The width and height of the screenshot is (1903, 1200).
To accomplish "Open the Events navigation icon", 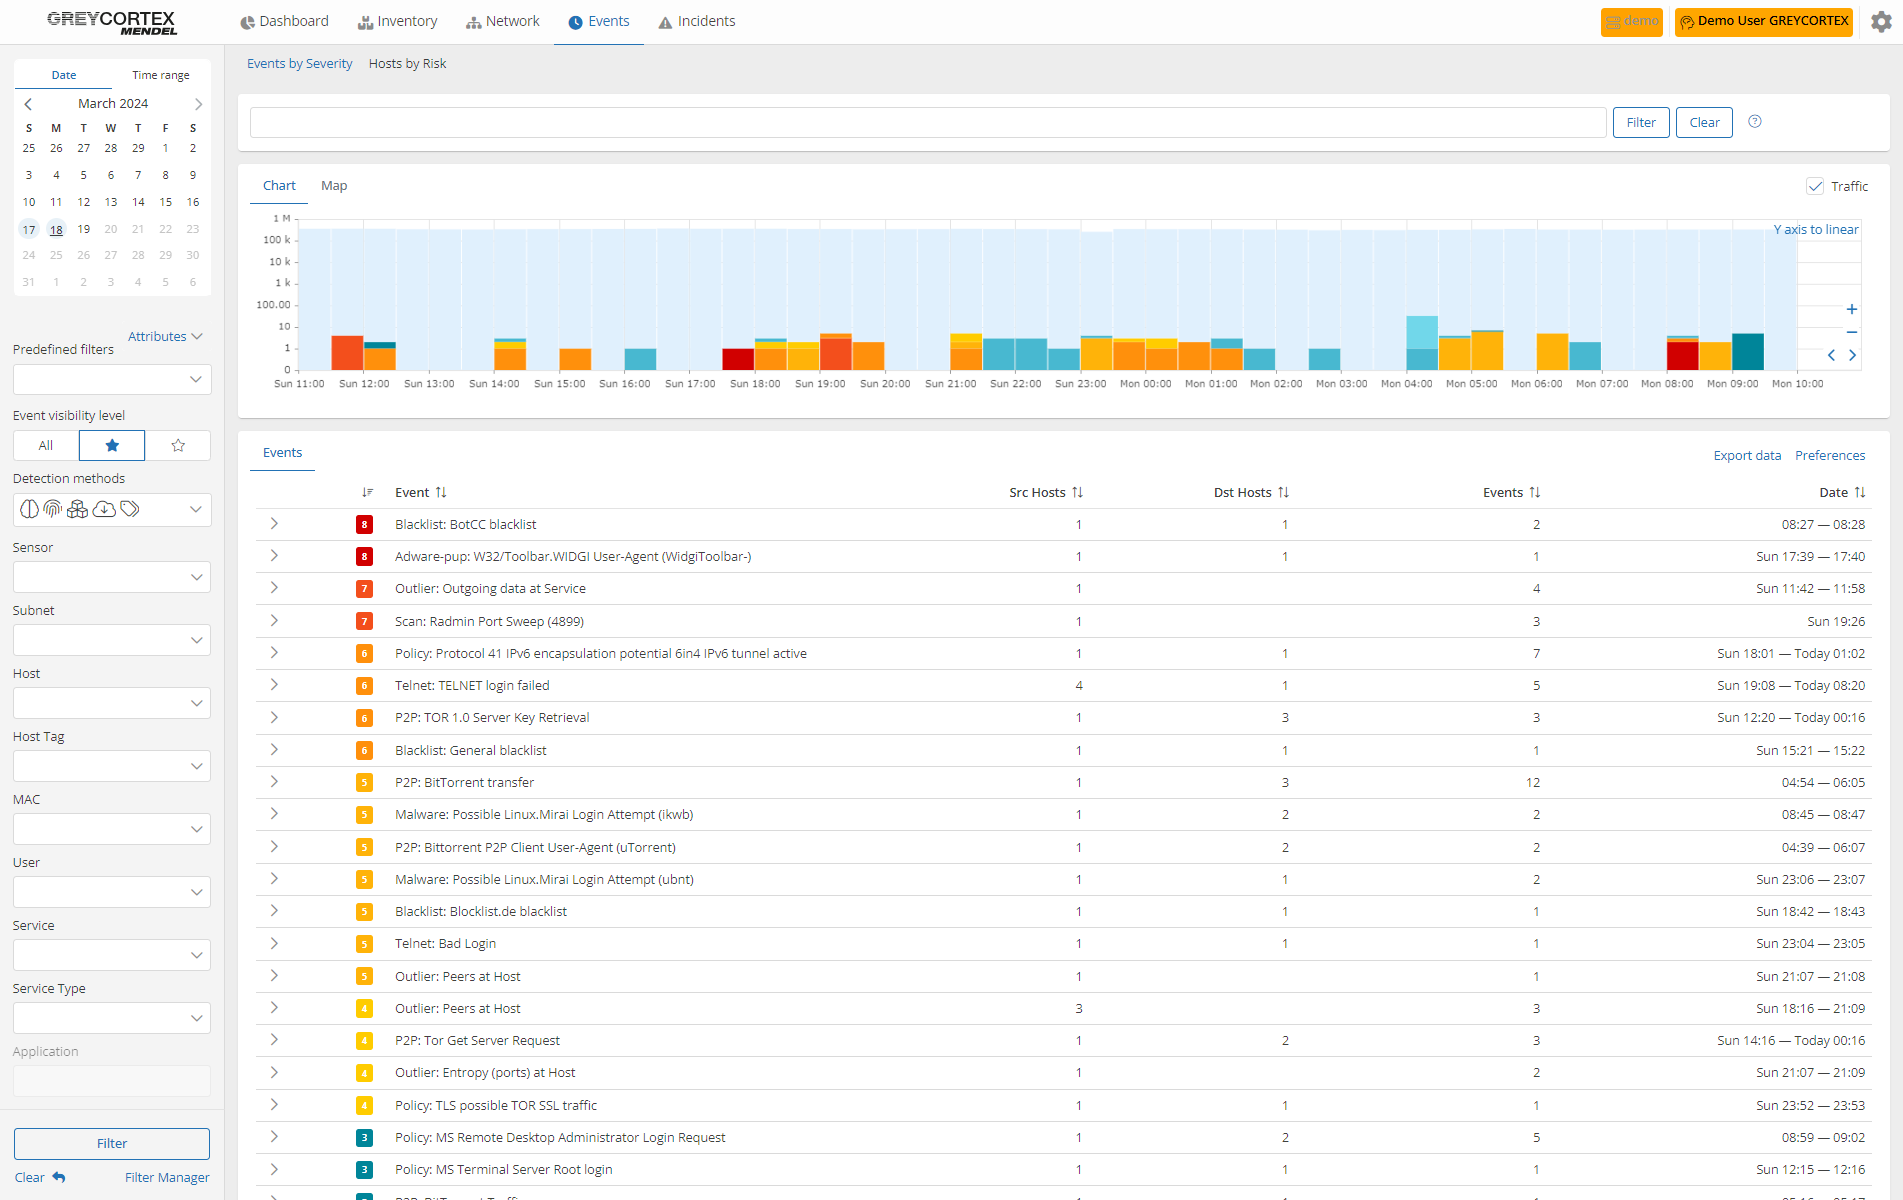I will (x=574, y=21).
